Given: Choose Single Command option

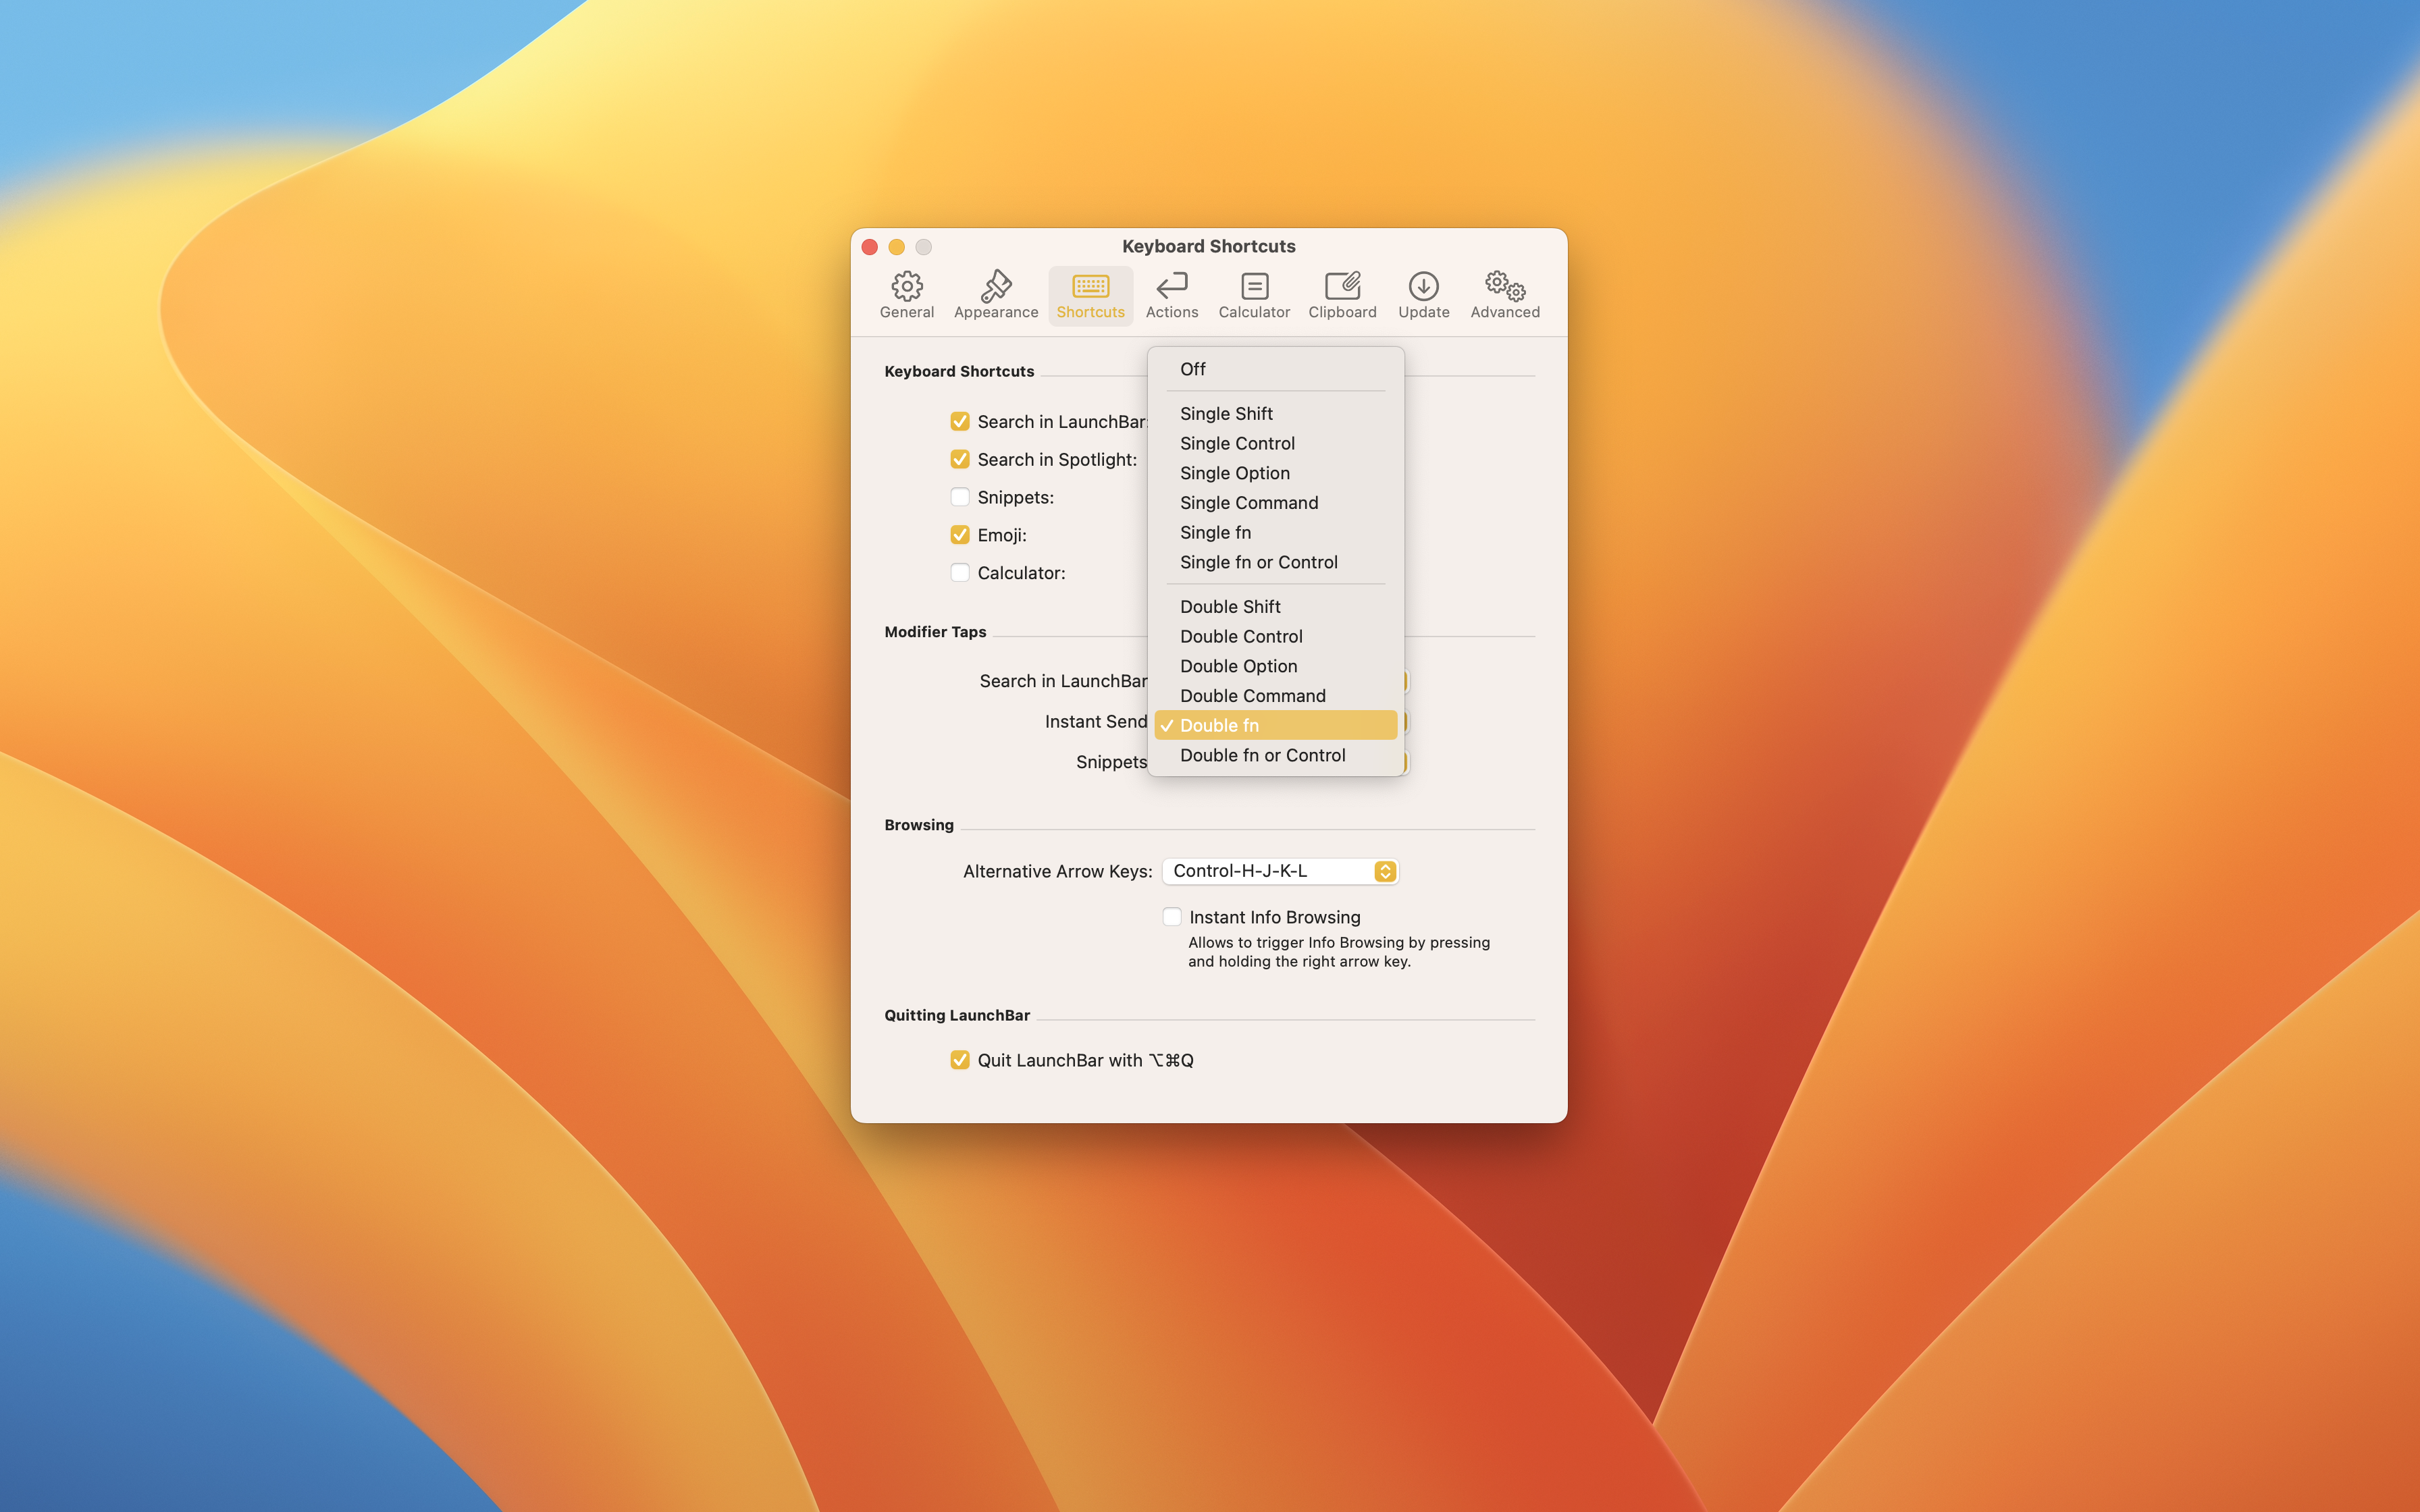Looking at the screenshot, I should coord(1275,503).
